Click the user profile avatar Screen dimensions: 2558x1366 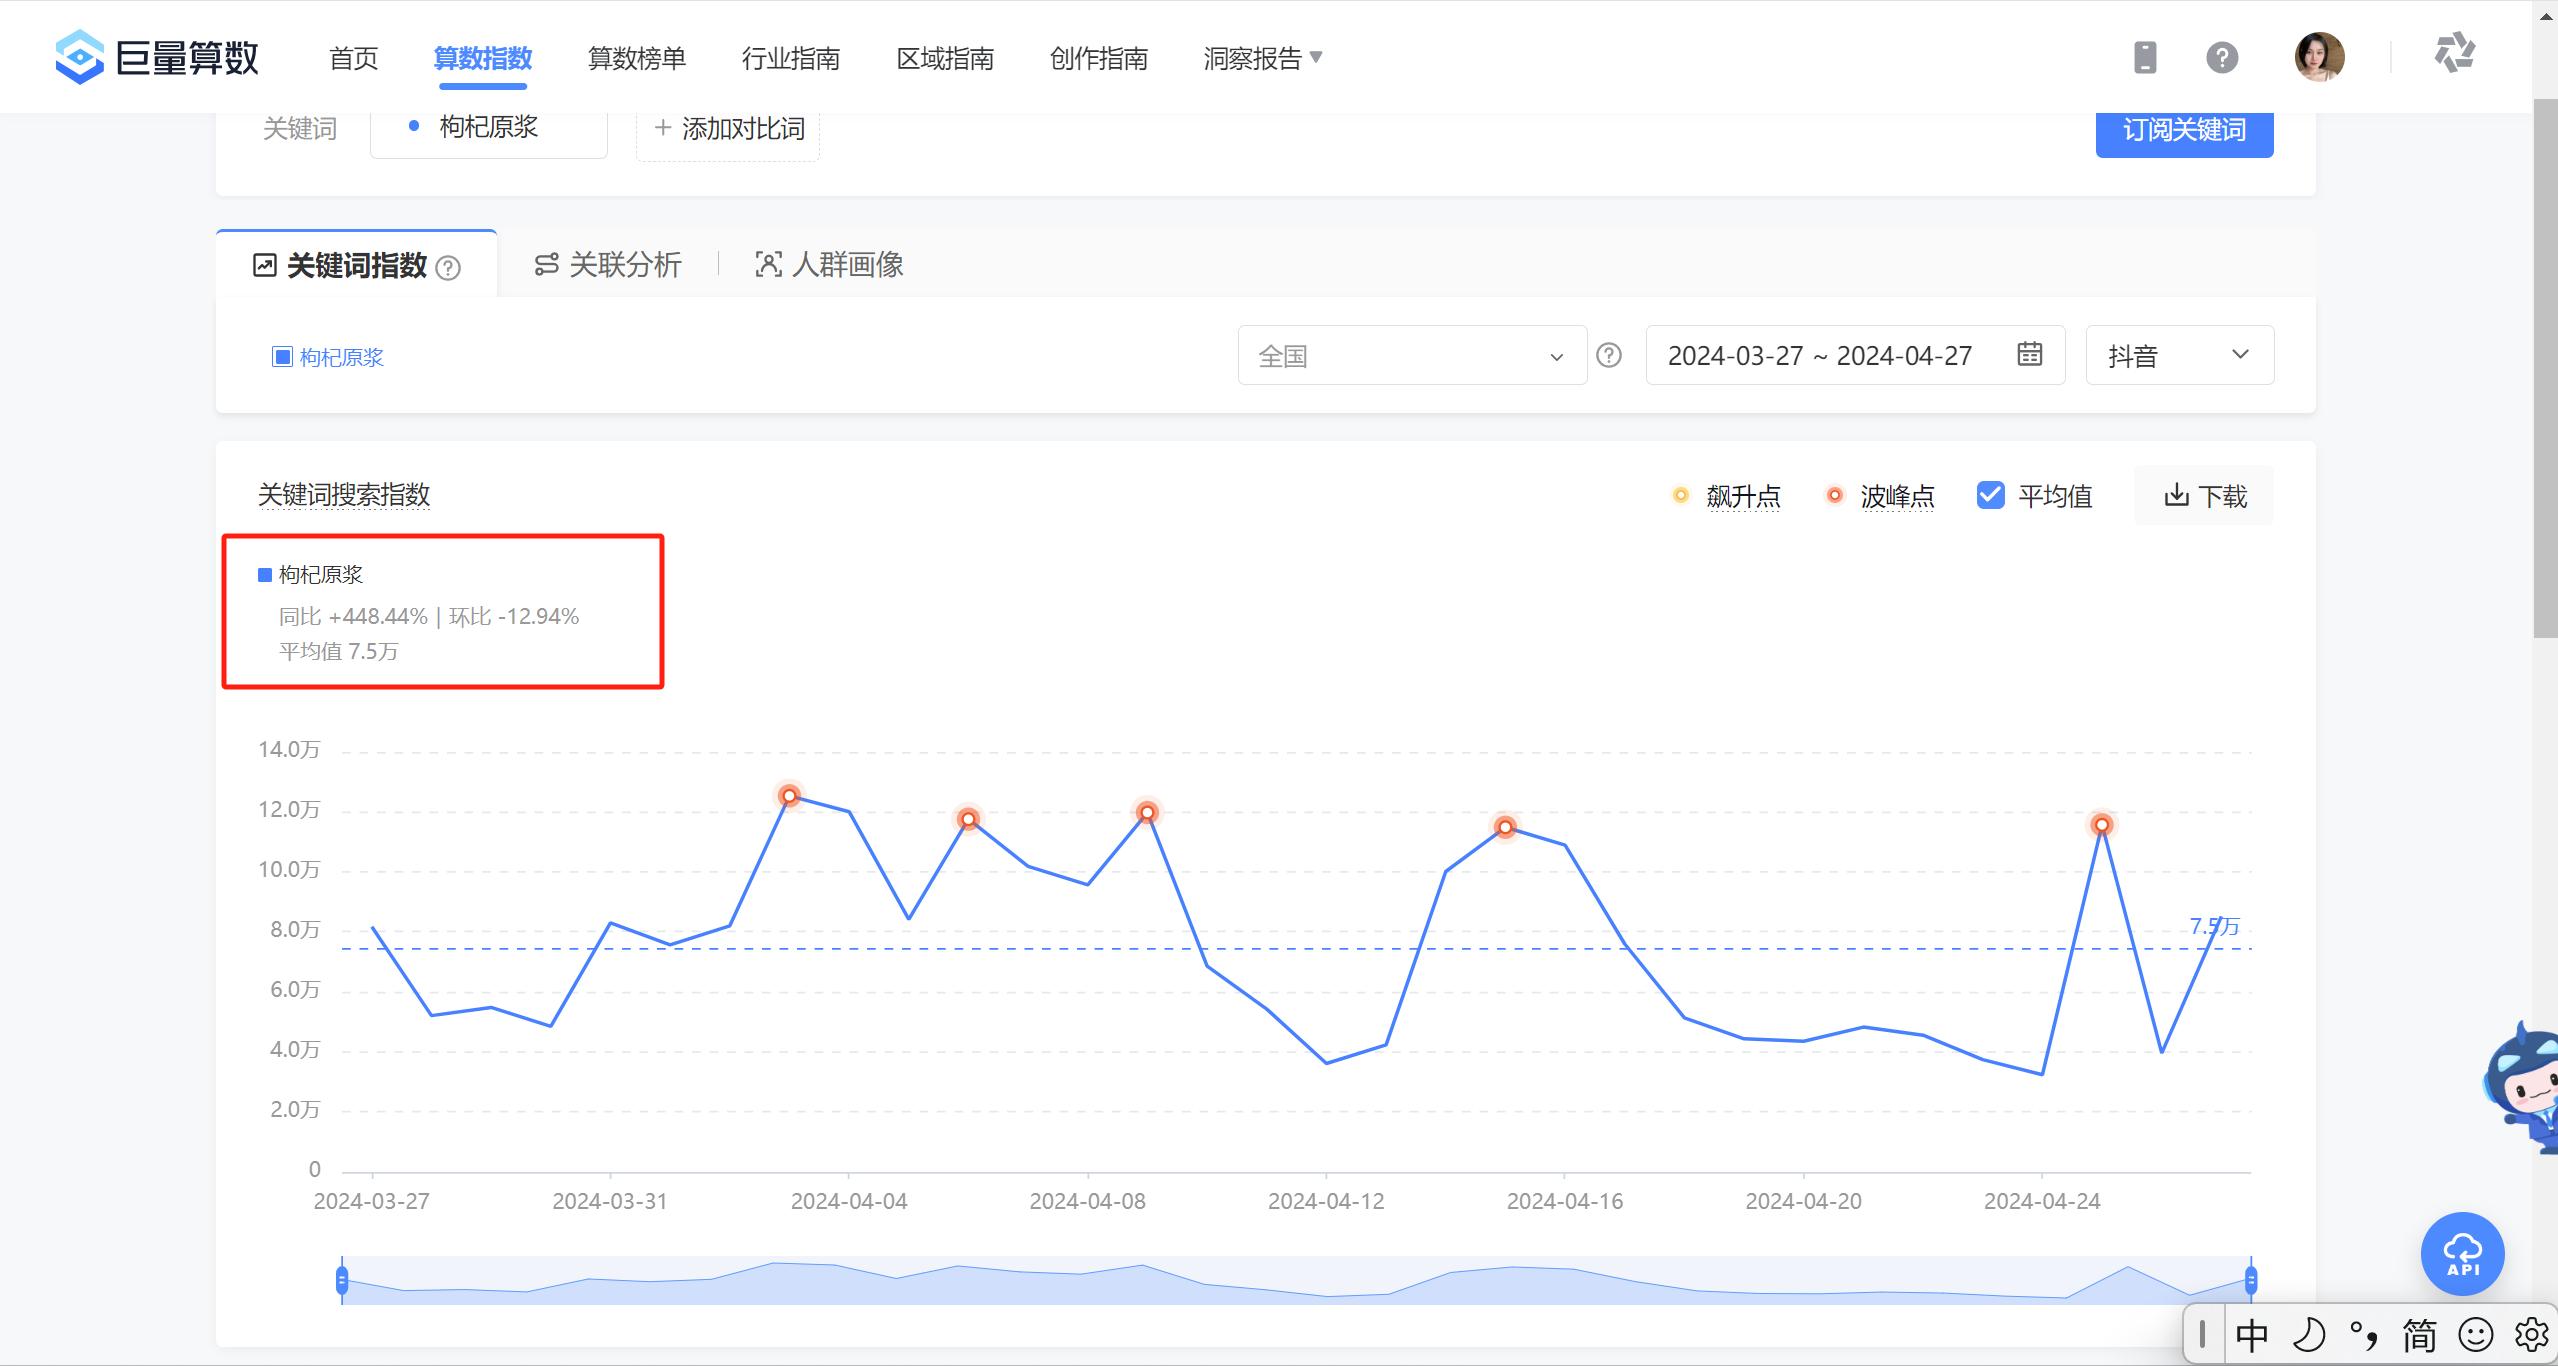coord(2318,57)
